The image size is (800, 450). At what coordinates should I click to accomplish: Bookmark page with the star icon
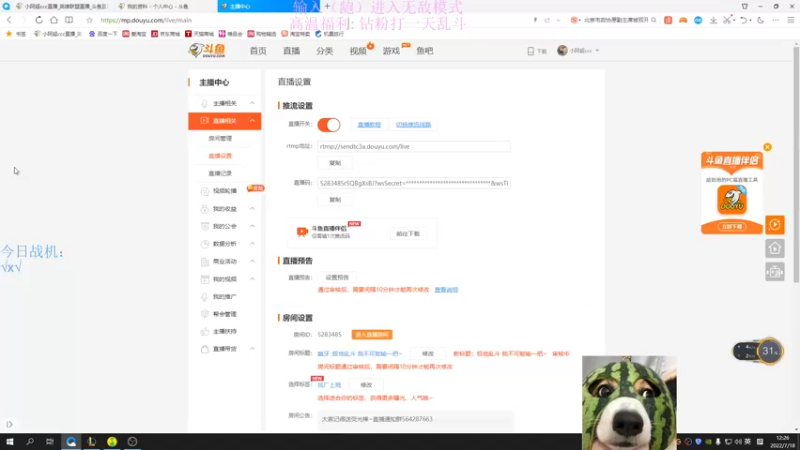coord(89,20)
